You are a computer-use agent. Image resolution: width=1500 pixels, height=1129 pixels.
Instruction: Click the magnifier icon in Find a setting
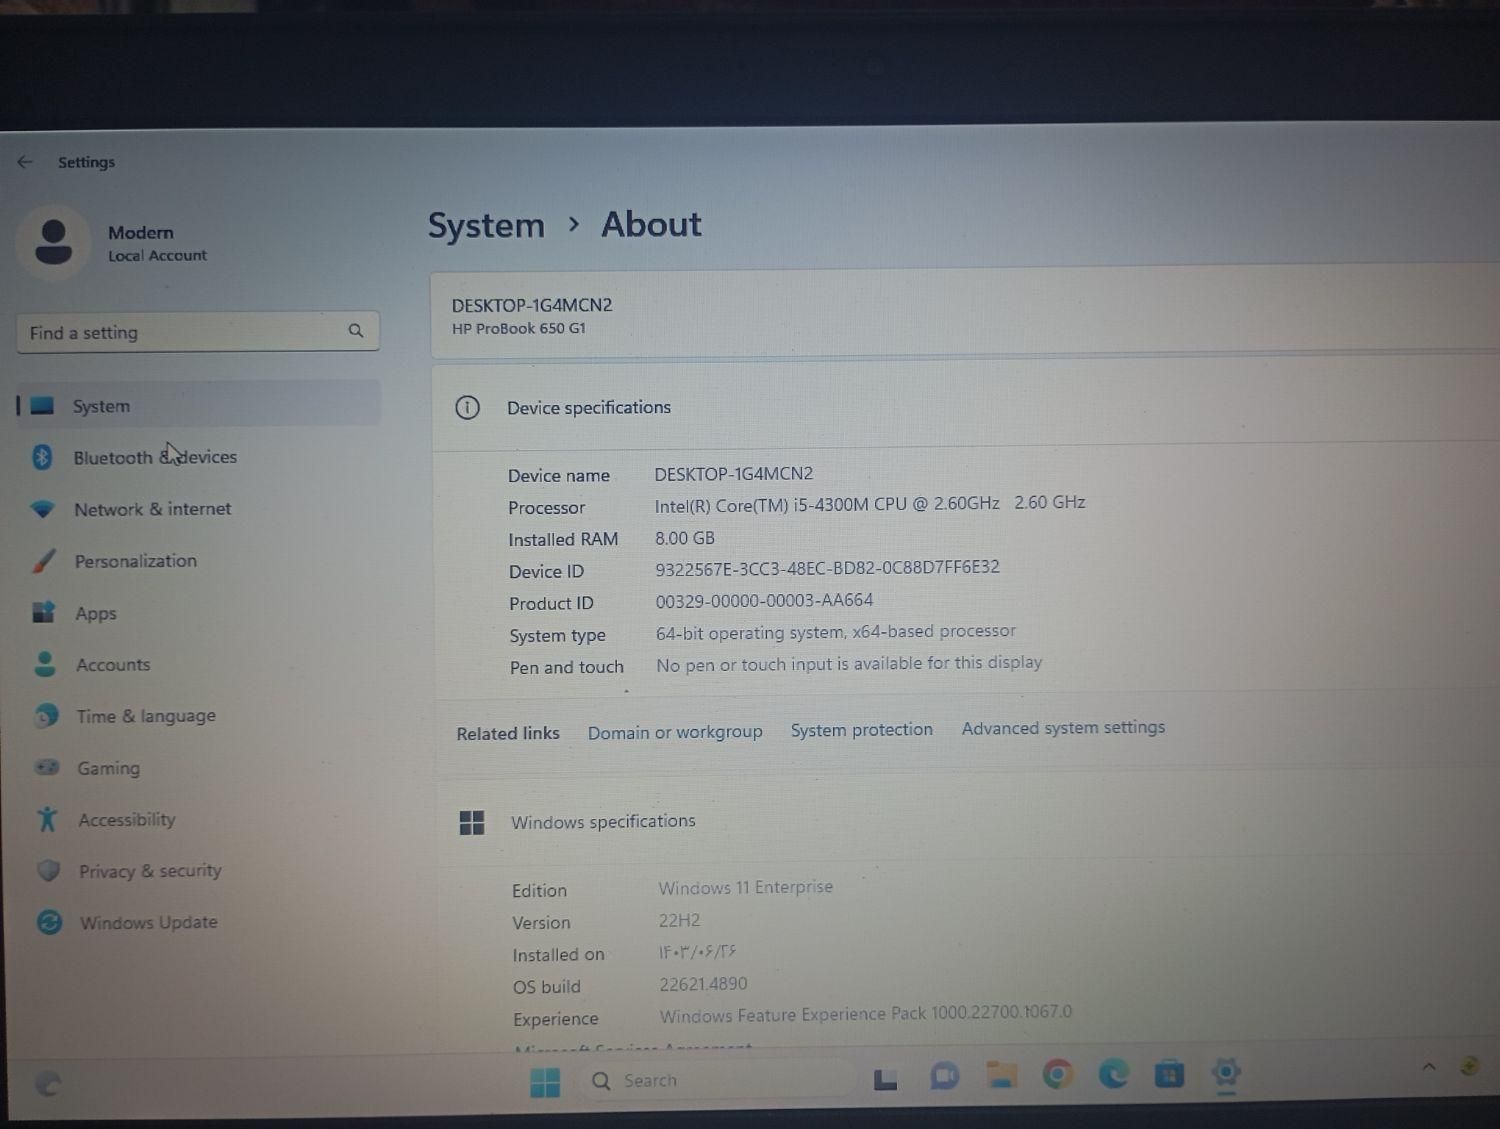(356, 331)
